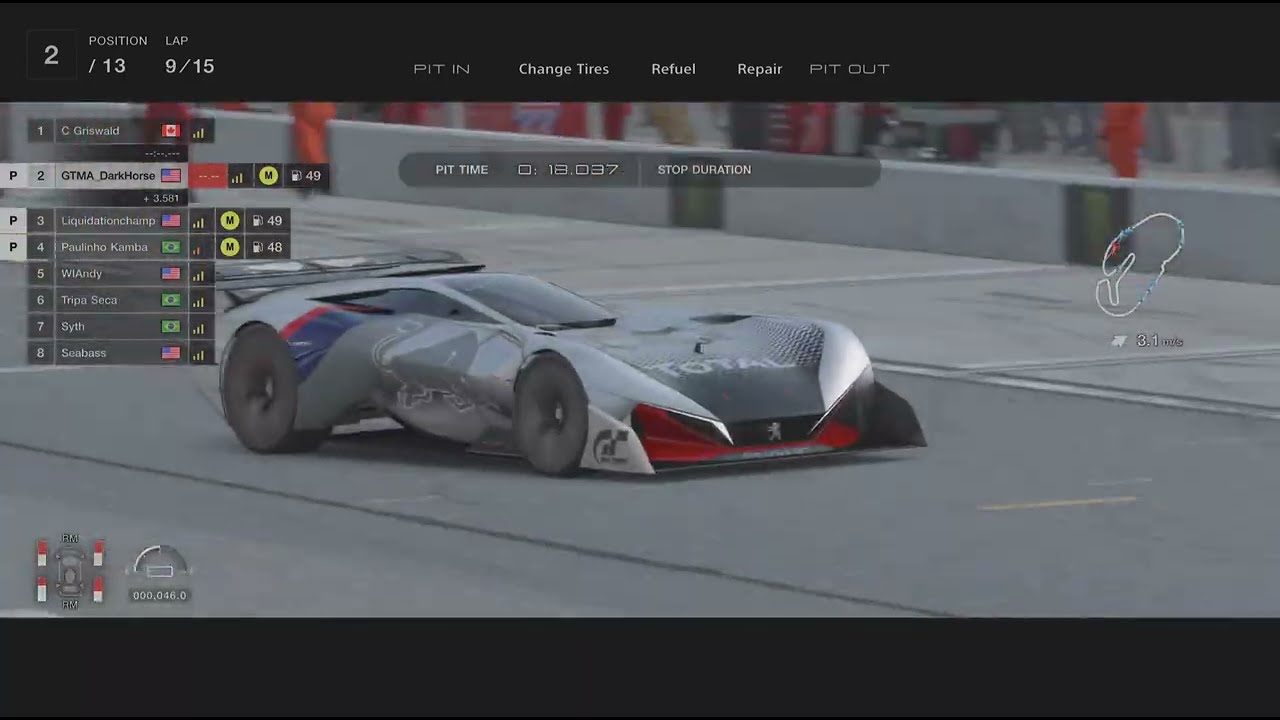
Task: Click the Brazil flag beside Paulinho Kamba
Action: (x=171, y=247)
